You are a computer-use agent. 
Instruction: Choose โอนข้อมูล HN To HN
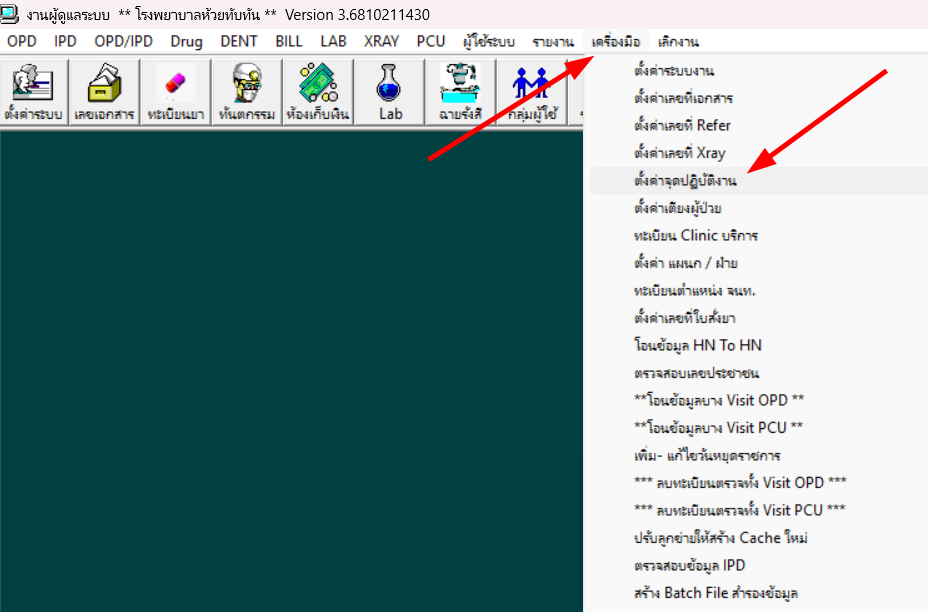tap(698, 345)
